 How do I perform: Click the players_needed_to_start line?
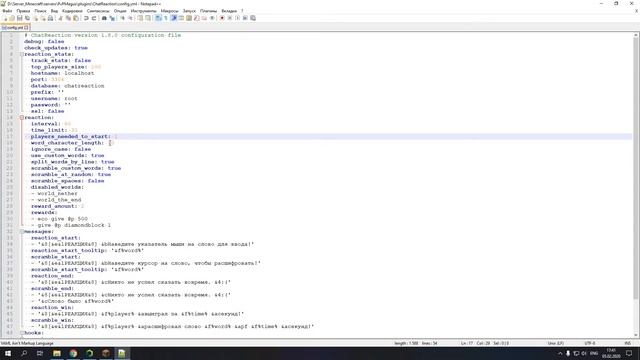[x=327, y=136]
